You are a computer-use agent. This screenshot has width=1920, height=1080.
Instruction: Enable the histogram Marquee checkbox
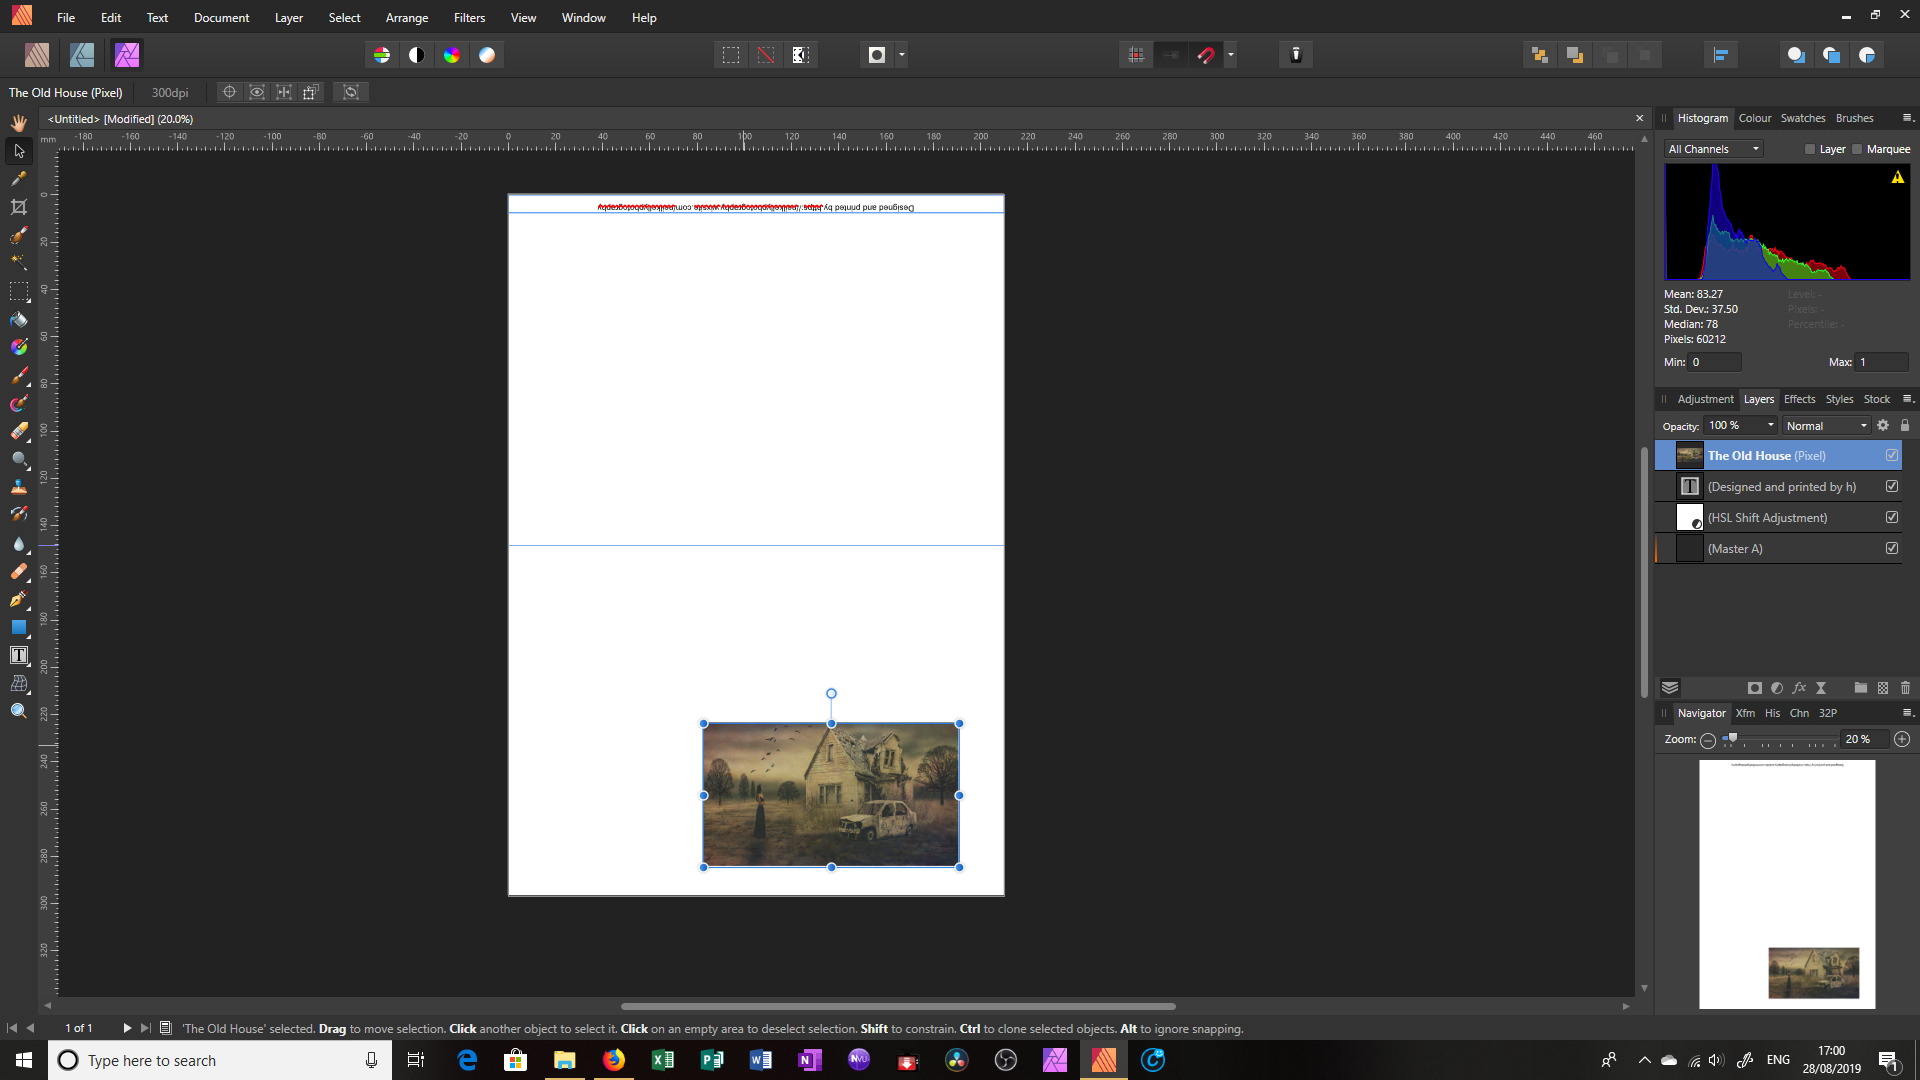coord(1857,149)
